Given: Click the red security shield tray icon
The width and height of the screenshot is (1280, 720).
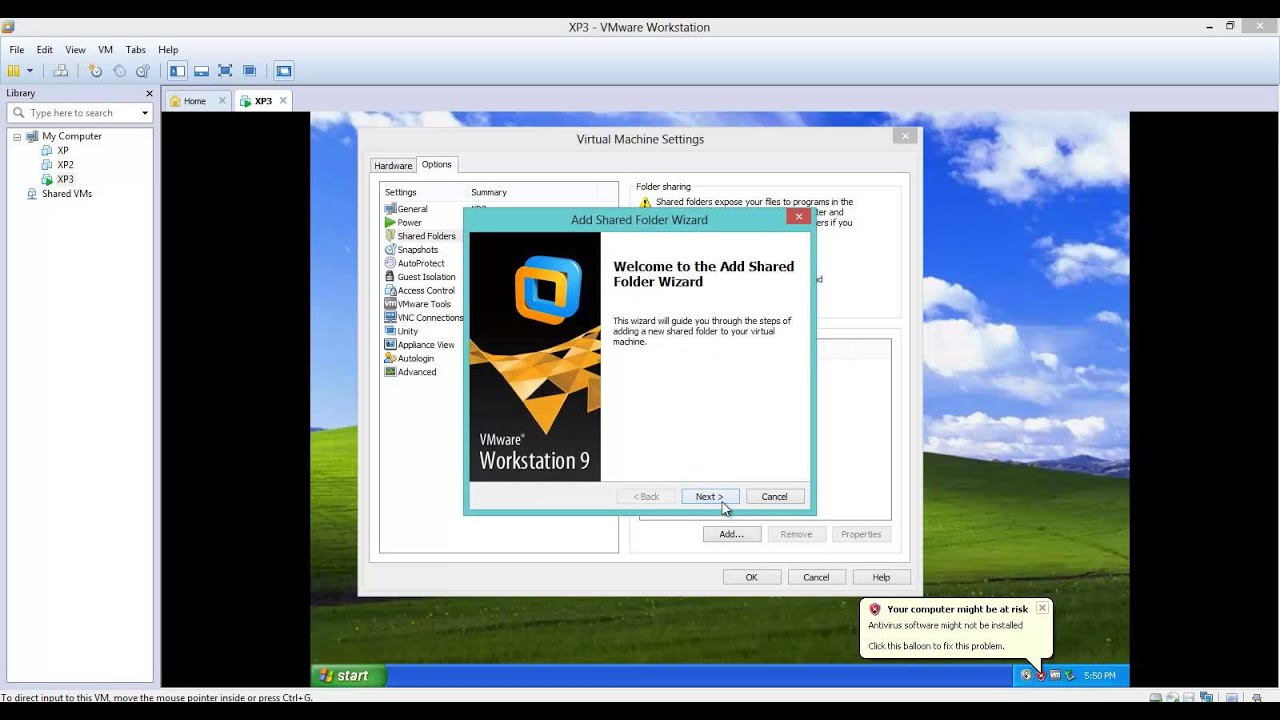Looking at the screenshot, I should click(x=1041, y=676).
